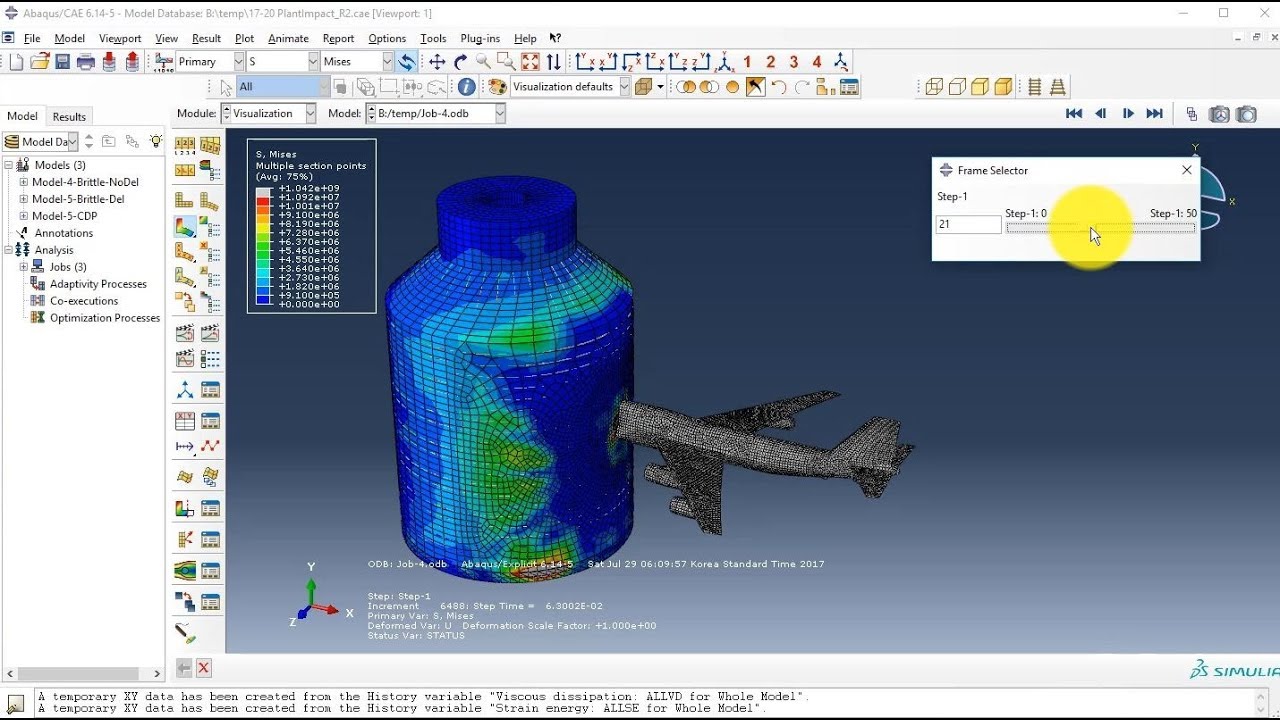The height and width of the screenshot is (720, 1280).
Task: Open the Module dropdown showing Visualization
Action: (273, 114)
